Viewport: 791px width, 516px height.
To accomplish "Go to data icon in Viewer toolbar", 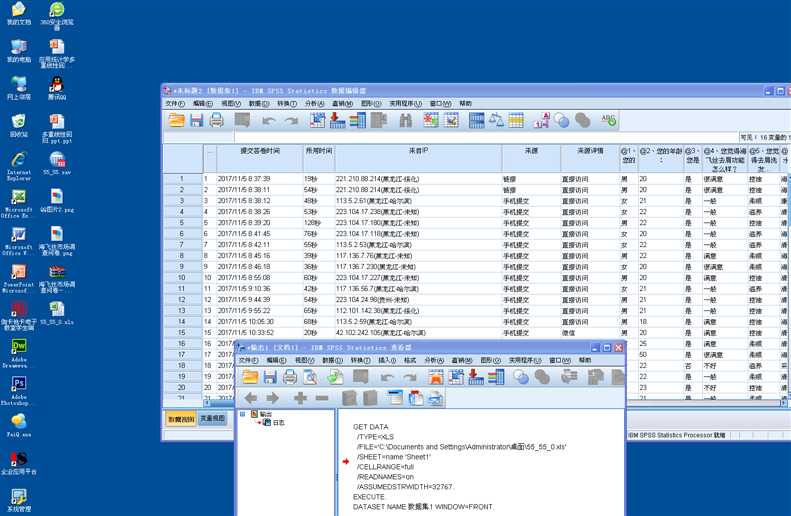I will coord(435,377).
